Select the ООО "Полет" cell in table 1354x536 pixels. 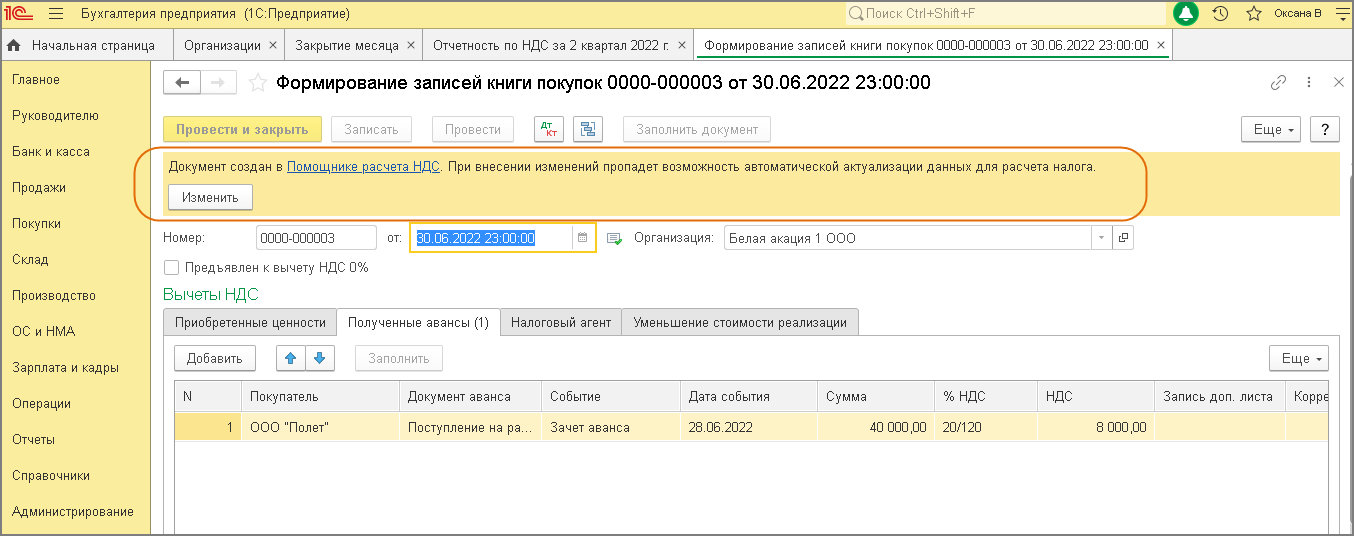pos(320,427)
